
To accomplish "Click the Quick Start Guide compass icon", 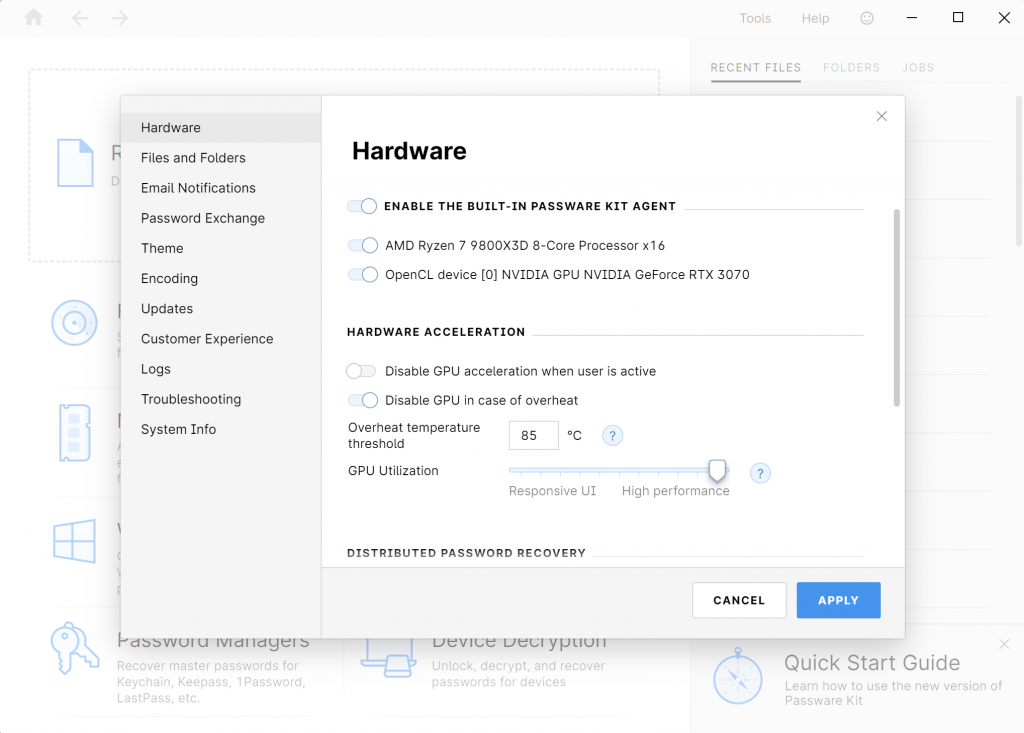I will (x=738, y=677).
